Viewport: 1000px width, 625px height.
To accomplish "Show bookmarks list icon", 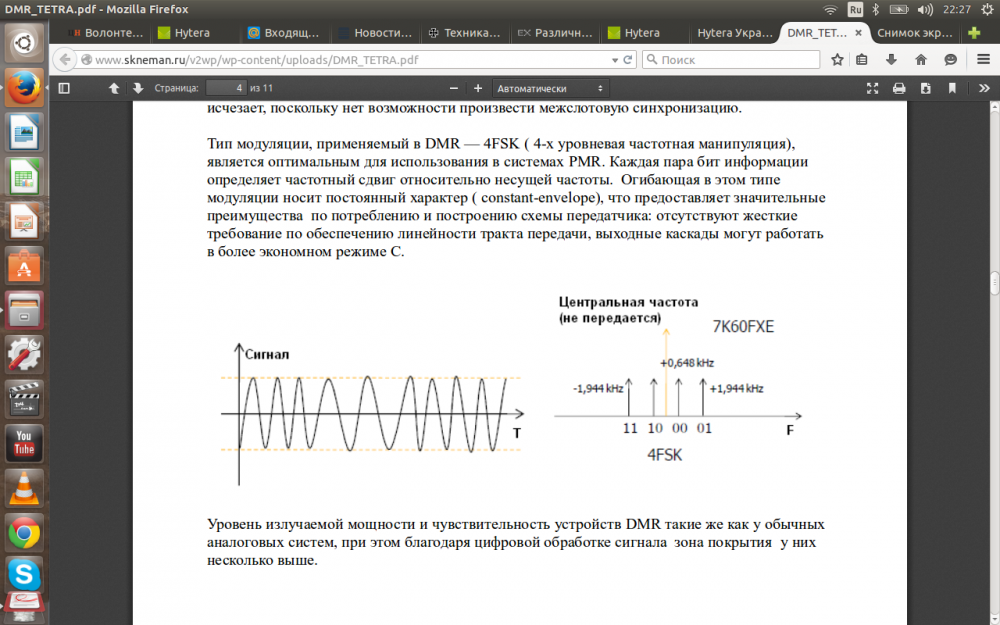I will coord(862,60).
